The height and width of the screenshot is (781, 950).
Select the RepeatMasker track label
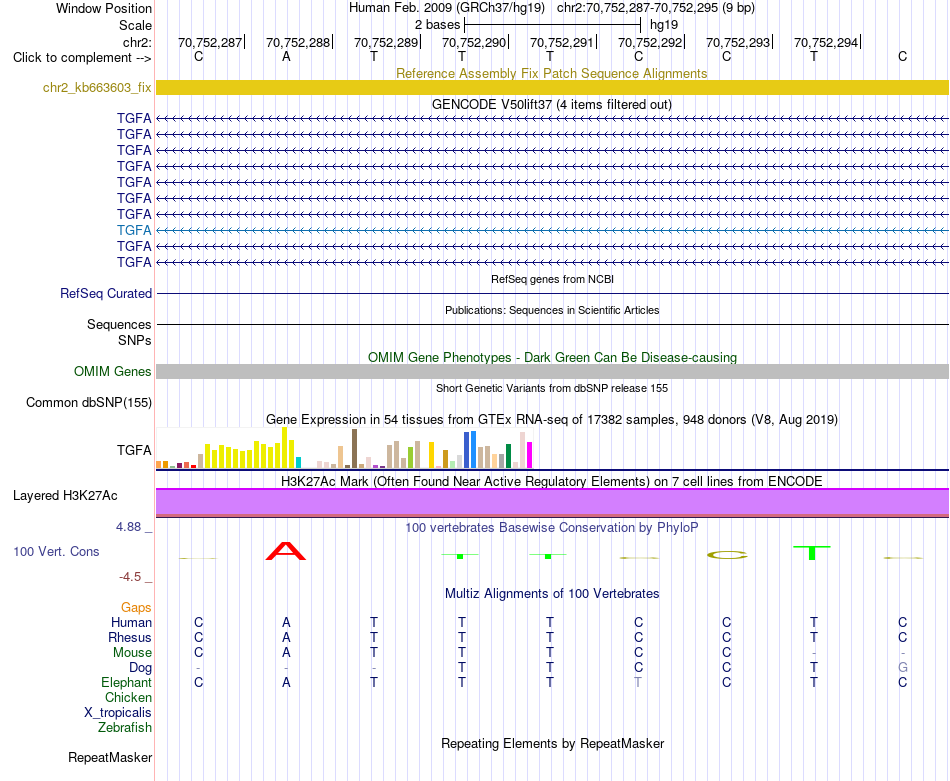[x=110, y=757]
